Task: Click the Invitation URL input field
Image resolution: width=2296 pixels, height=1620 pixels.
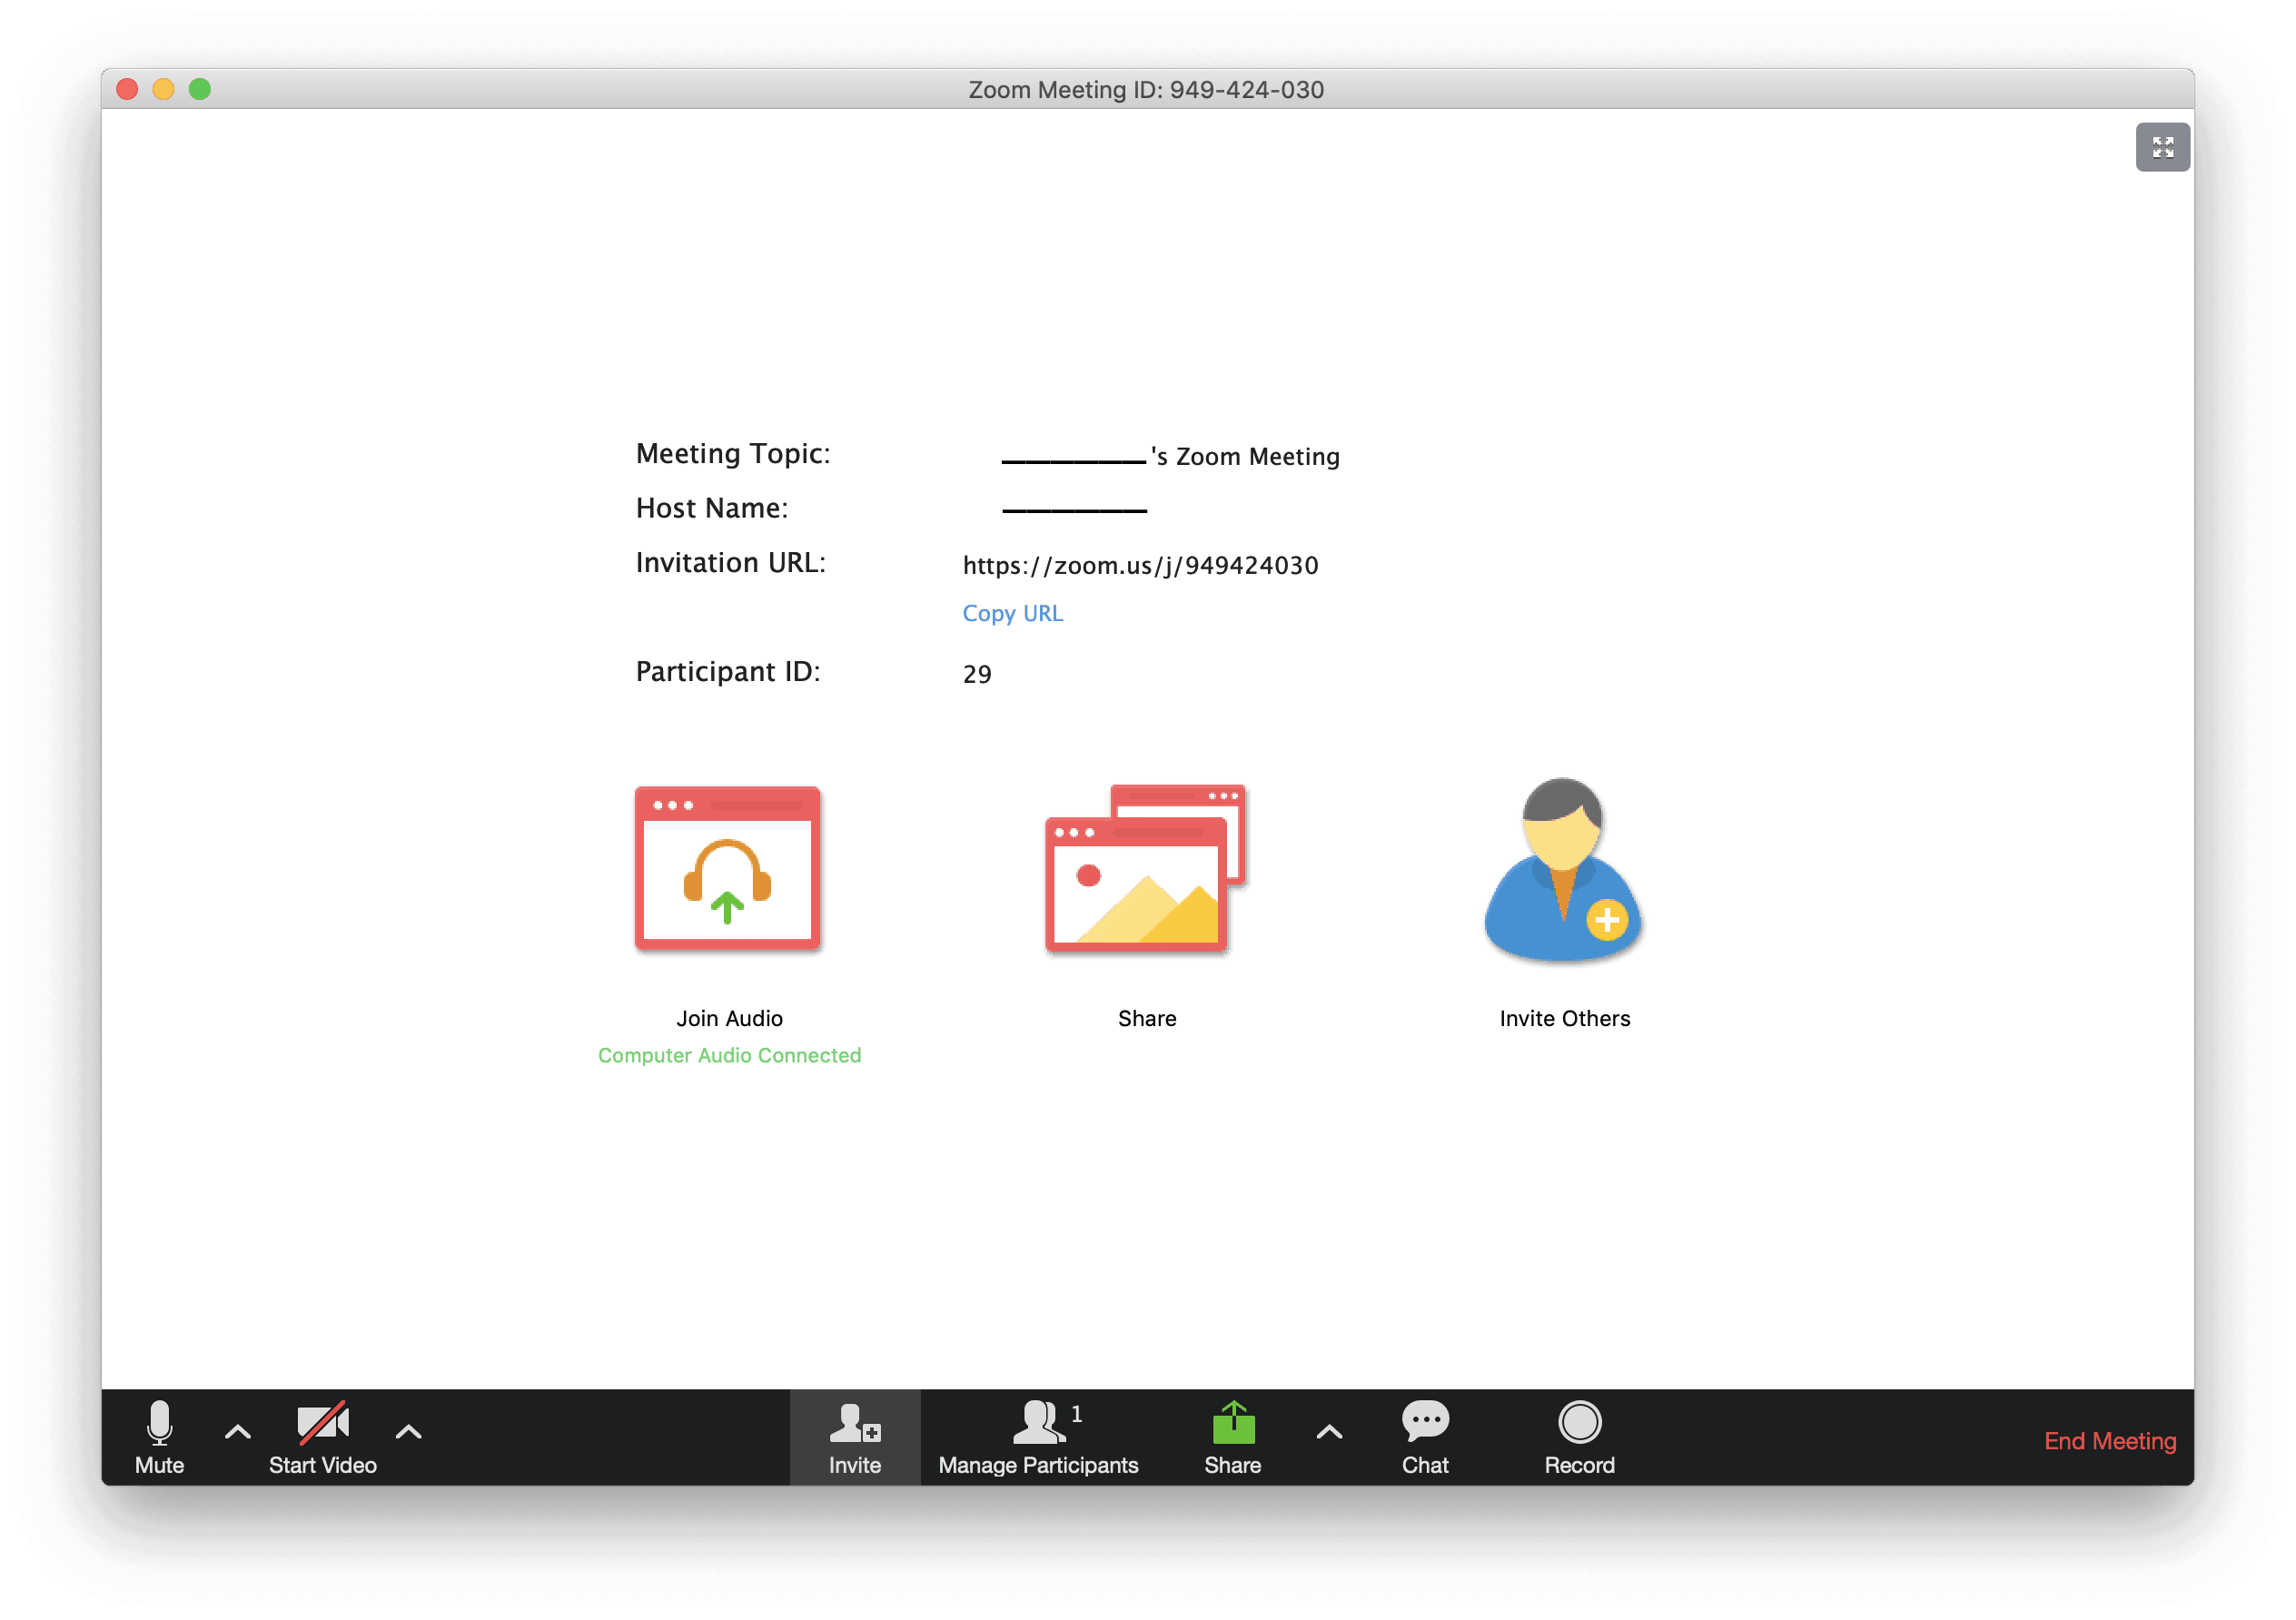Action: coord(1141,563)
